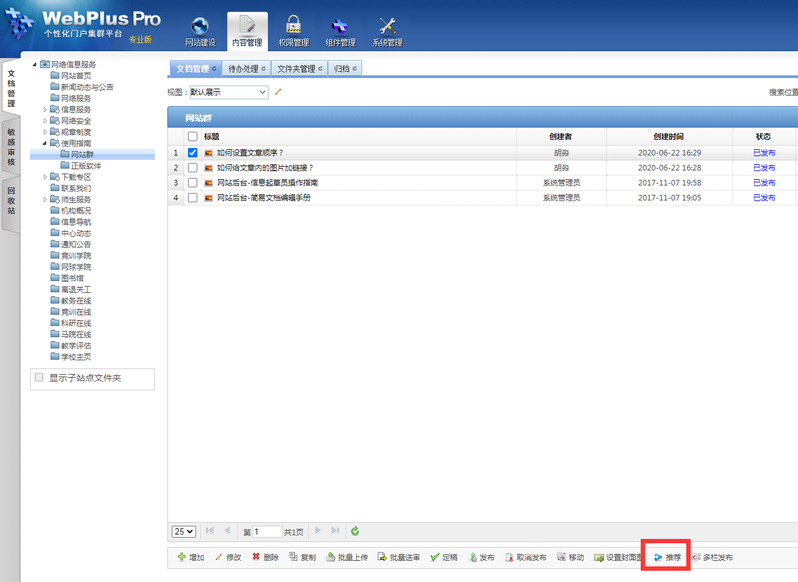Open 权限管理 module icon
The image size is (798, 582).
tap(293, 31)
